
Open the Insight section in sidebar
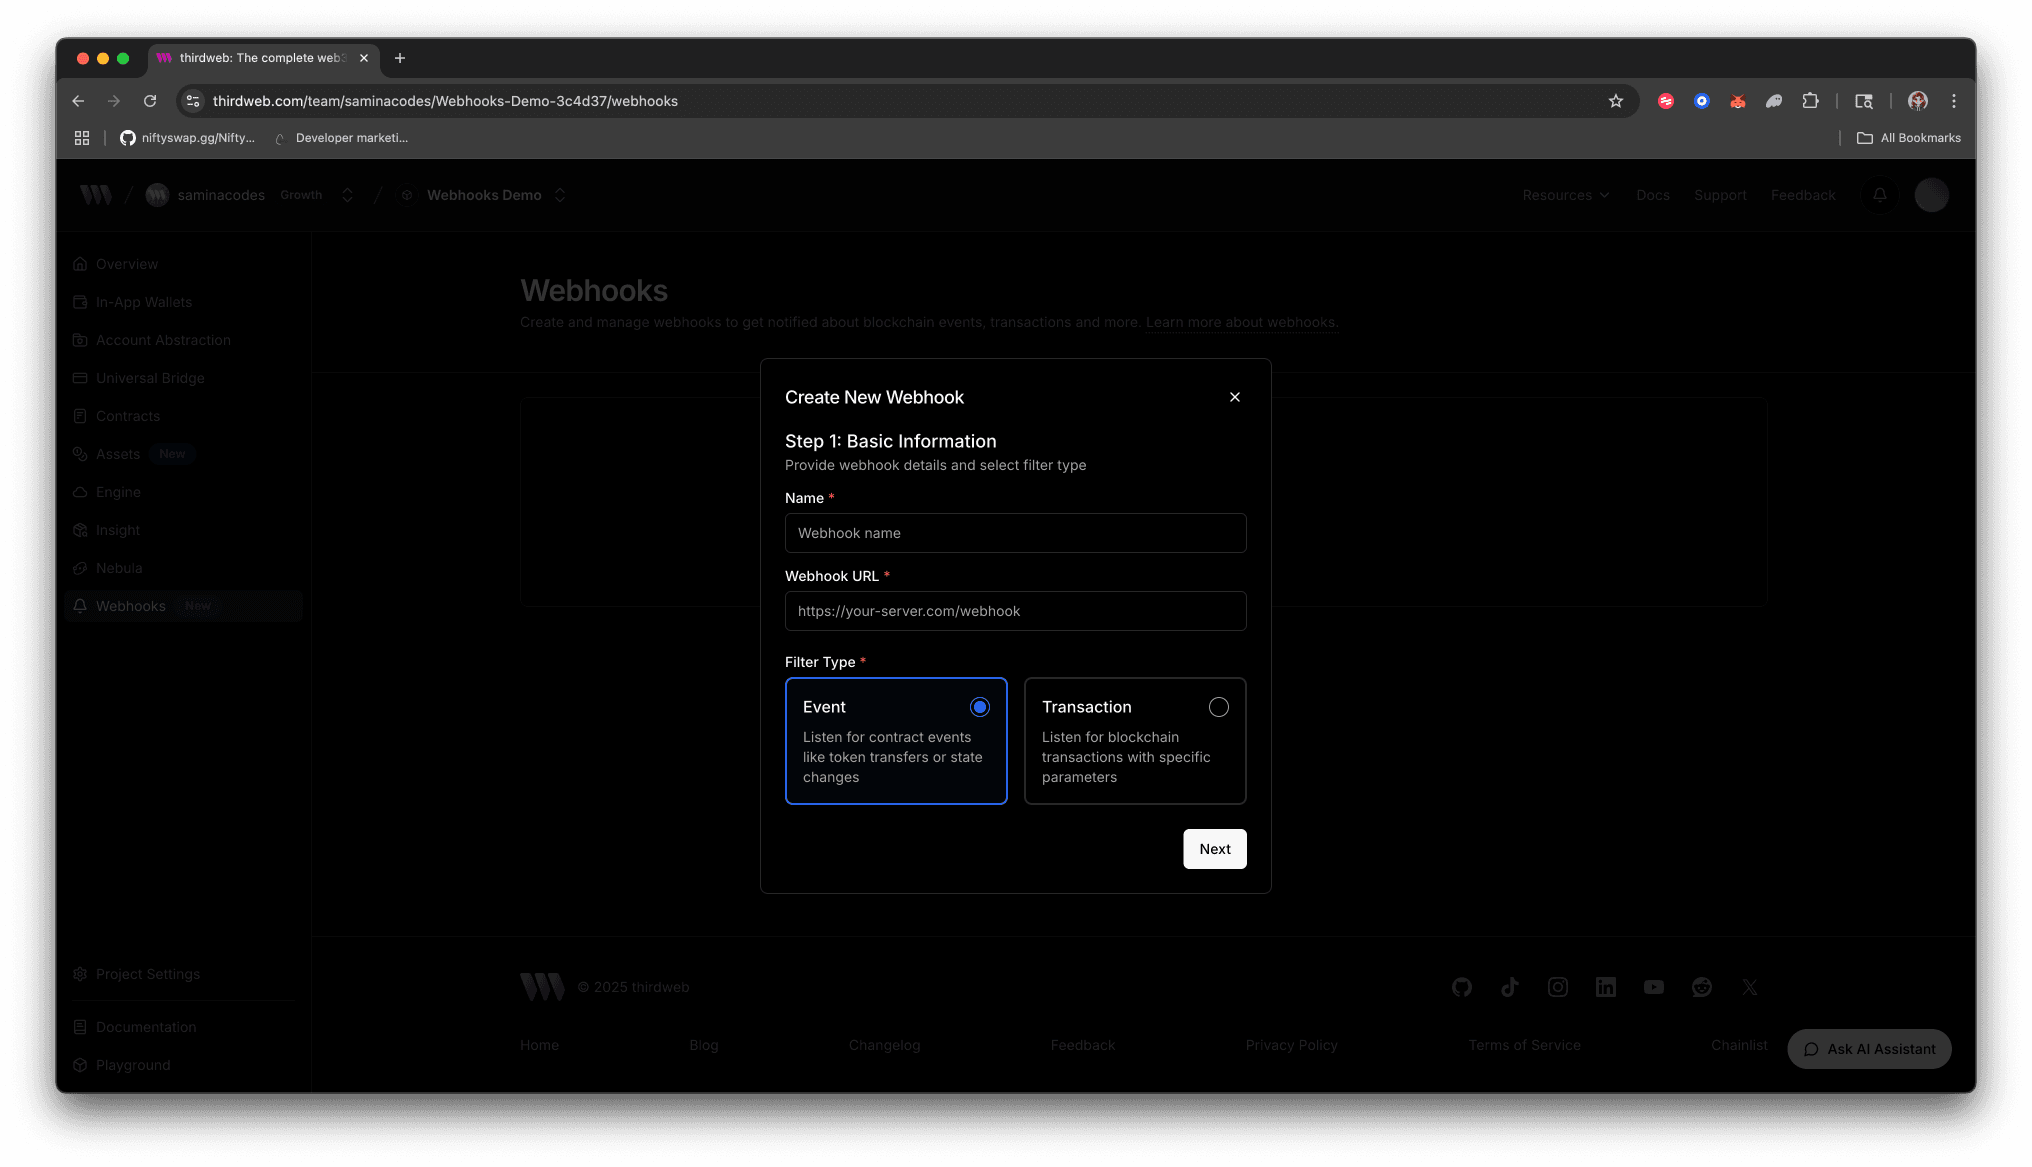click(117, 530)
